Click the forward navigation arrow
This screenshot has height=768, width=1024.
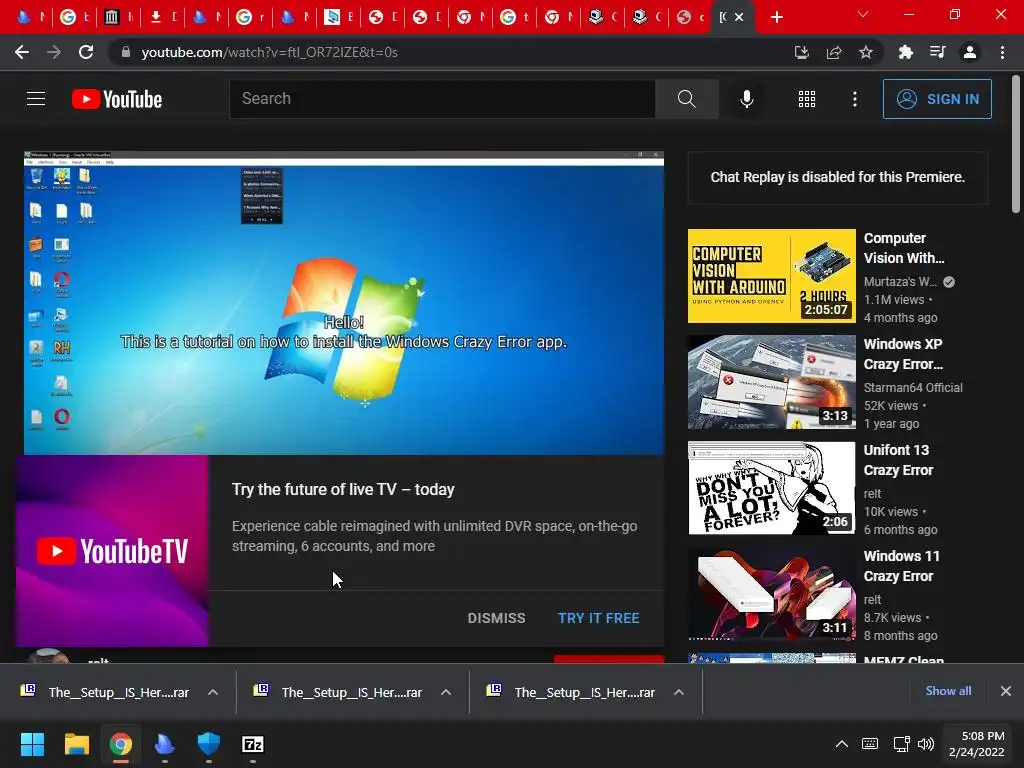coord(54,52)
